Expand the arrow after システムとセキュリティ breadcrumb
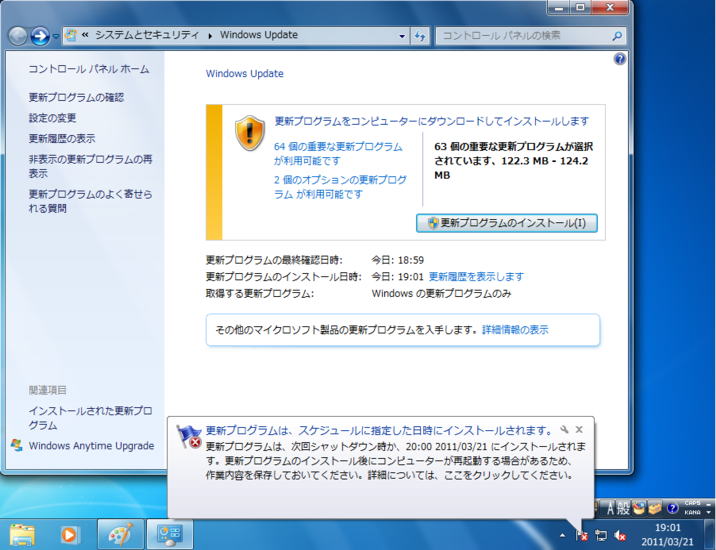Image resolution: width=716 pixels, height=550 pixels. coord(210,36)
